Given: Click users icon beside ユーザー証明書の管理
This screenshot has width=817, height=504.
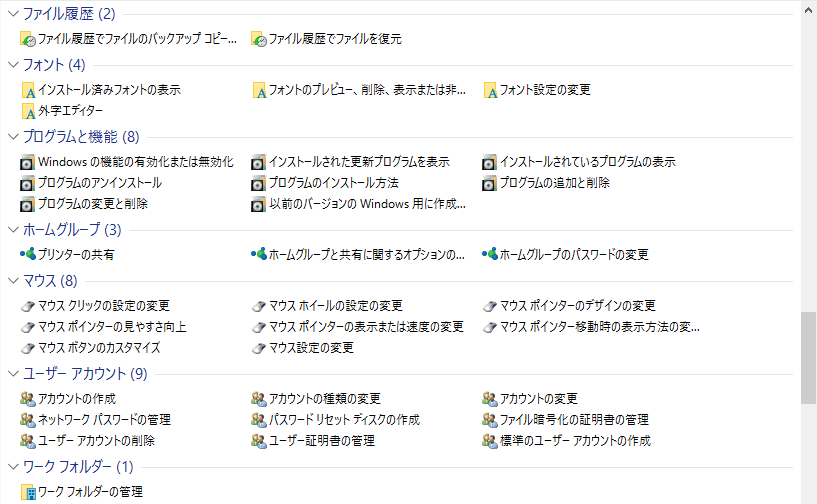Looking at the screenshot, I should pos(258,441).
